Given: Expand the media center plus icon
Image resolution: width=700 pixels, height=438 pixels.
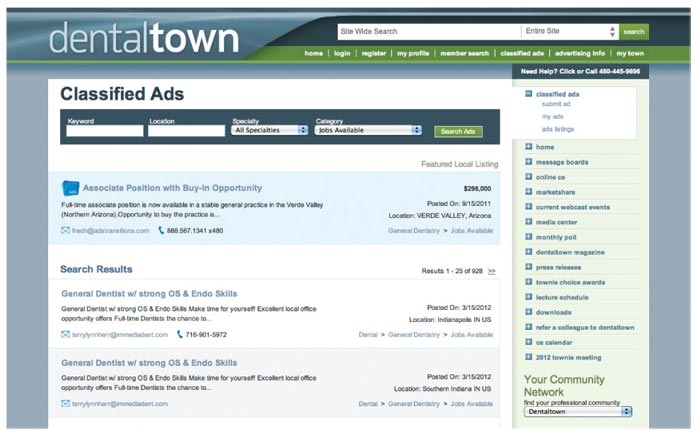Looking at the screenshot, I should 529,222.
